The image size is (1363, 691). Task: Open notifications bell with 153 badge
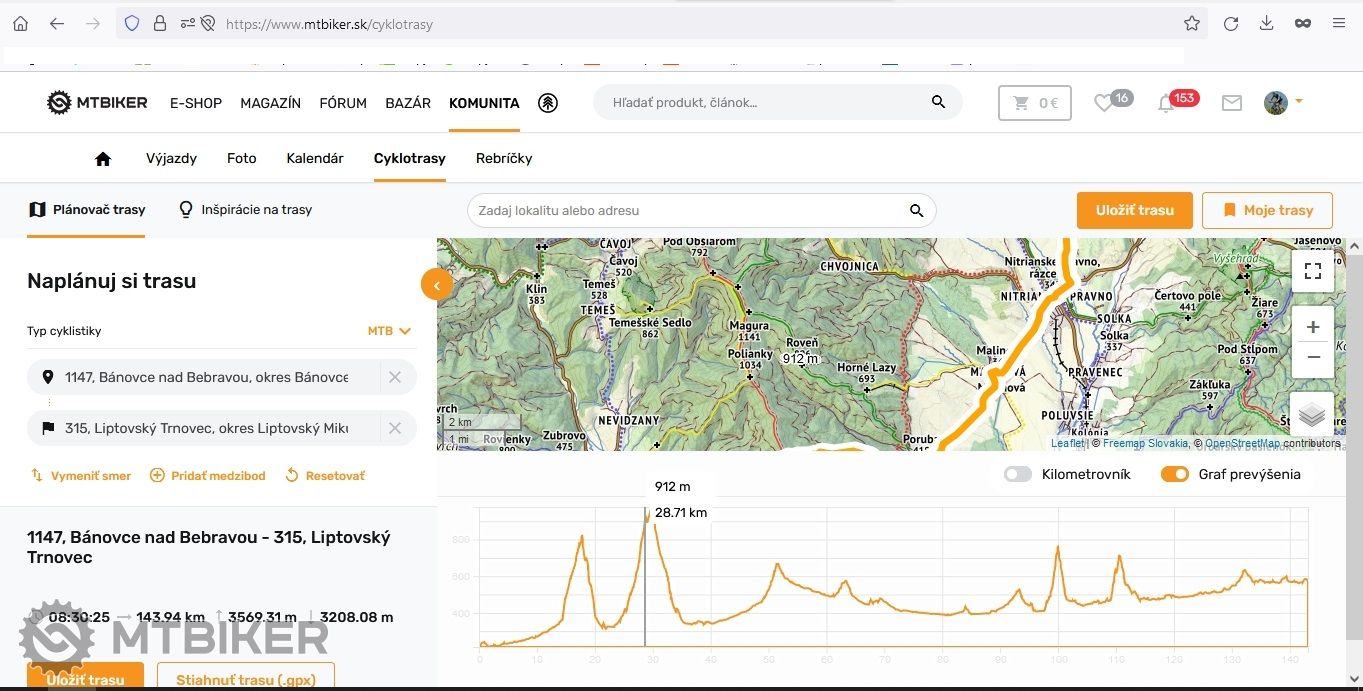tap(1166, 103)
